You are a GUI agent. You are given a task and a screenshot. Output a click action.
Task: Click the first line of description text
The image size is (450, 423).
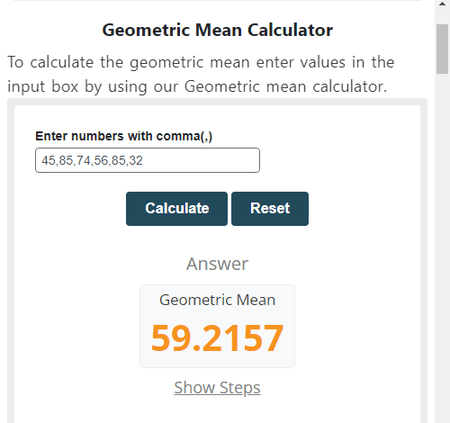[201, 62]
